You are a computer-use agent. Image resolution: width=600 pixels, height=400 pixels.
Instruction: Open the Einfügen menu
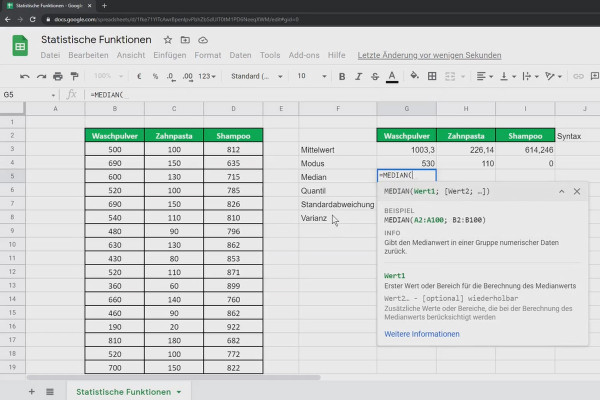click(170, 55)
